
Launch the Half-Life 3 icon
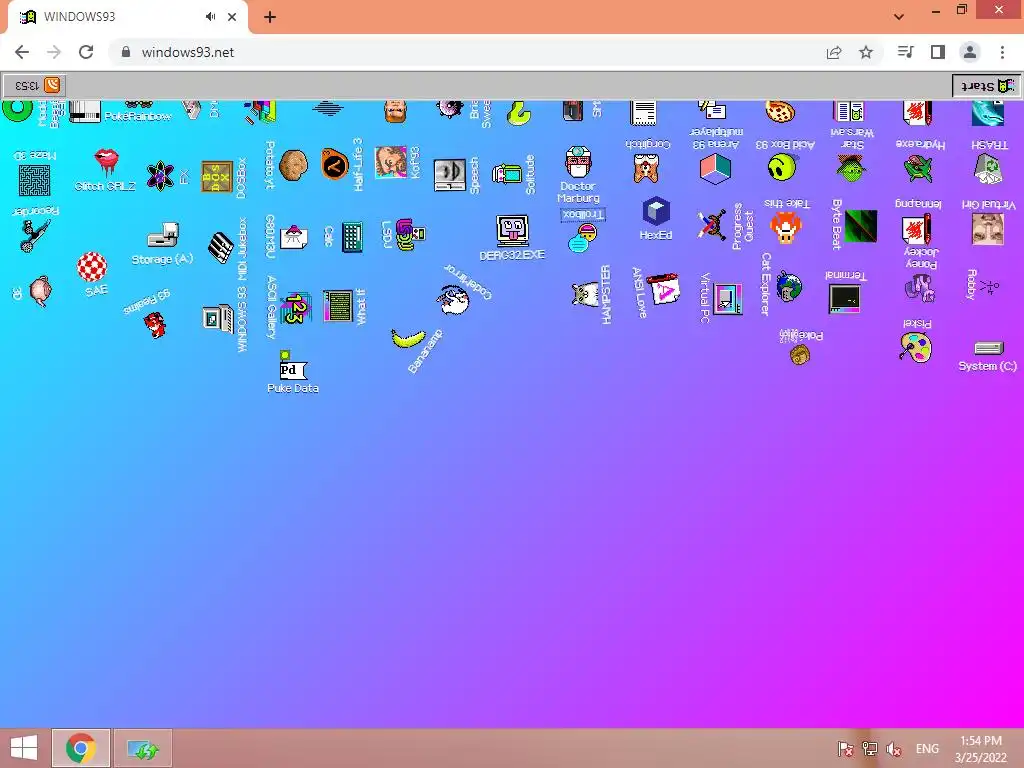tap(335, 163)
